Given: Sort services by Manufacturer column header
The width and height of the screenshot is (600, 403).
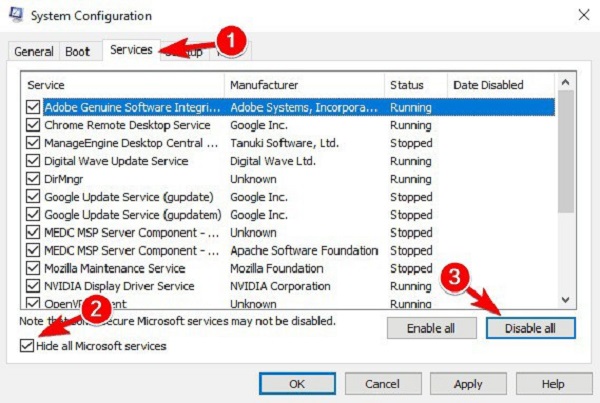Looking at the screenshot, I should tap(304, 85).
